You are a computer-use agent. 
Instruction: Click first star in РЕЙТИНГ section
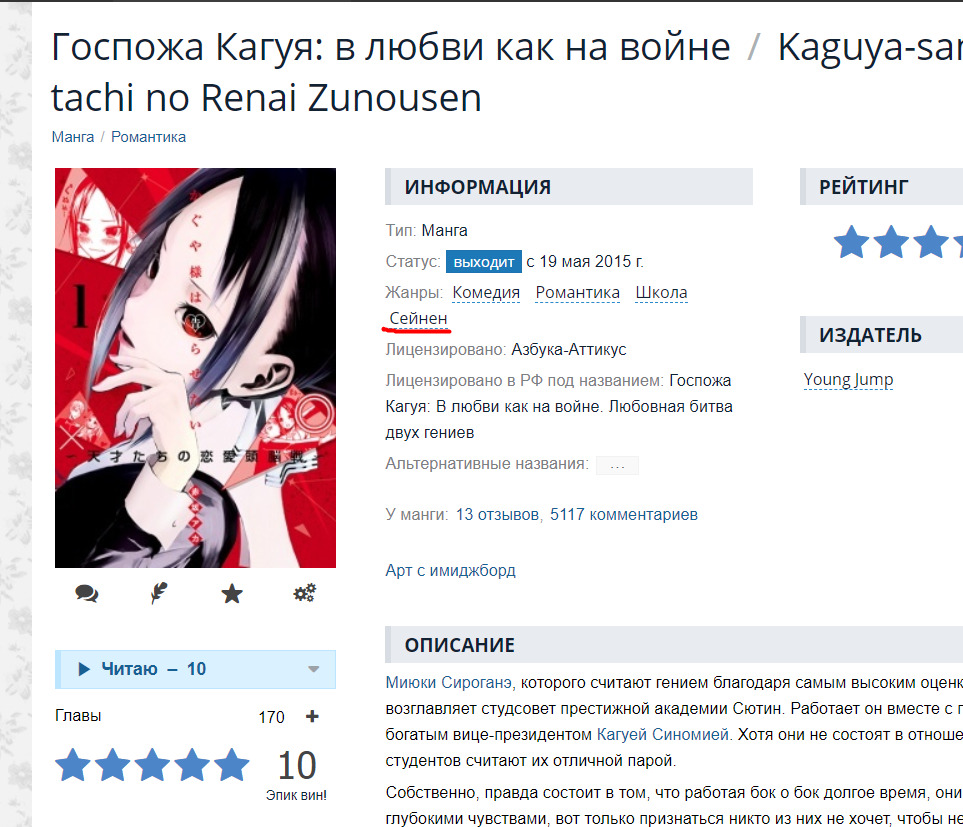851,242
